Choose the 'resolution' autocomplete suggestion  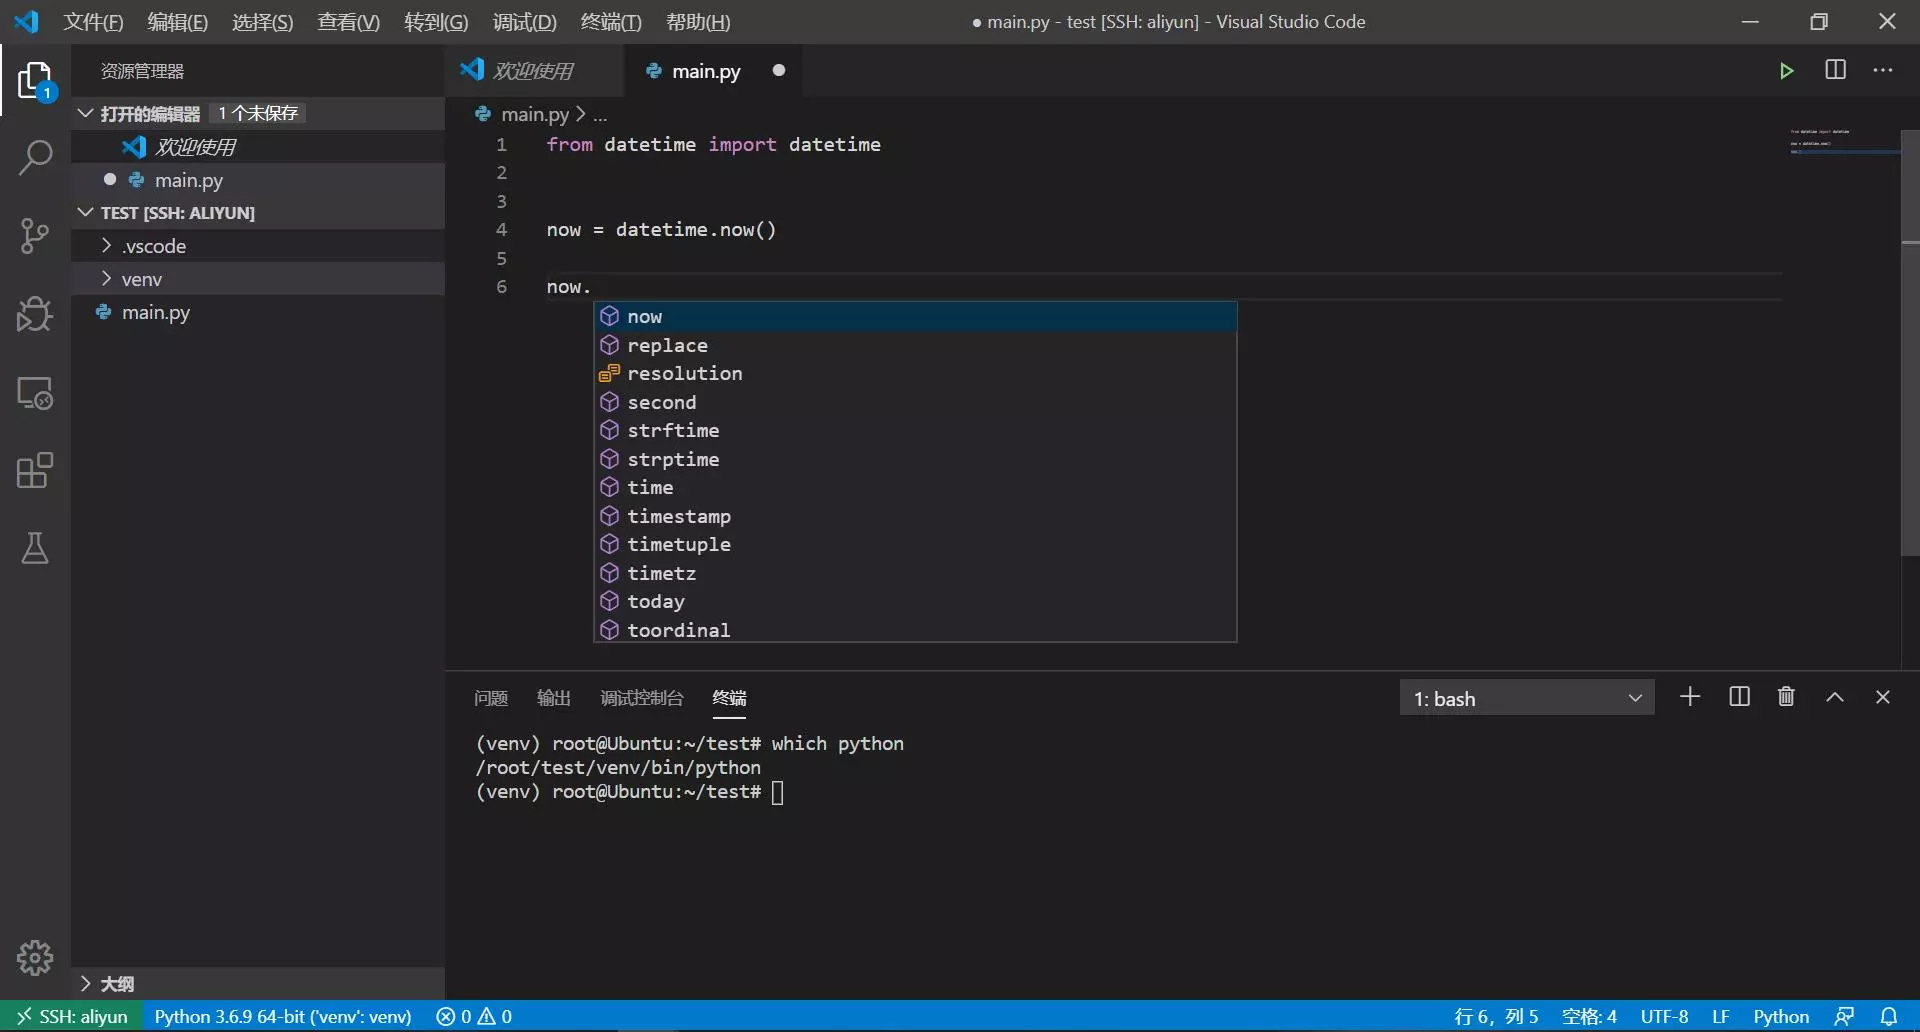pyautogui.click(x=915, y=373)
